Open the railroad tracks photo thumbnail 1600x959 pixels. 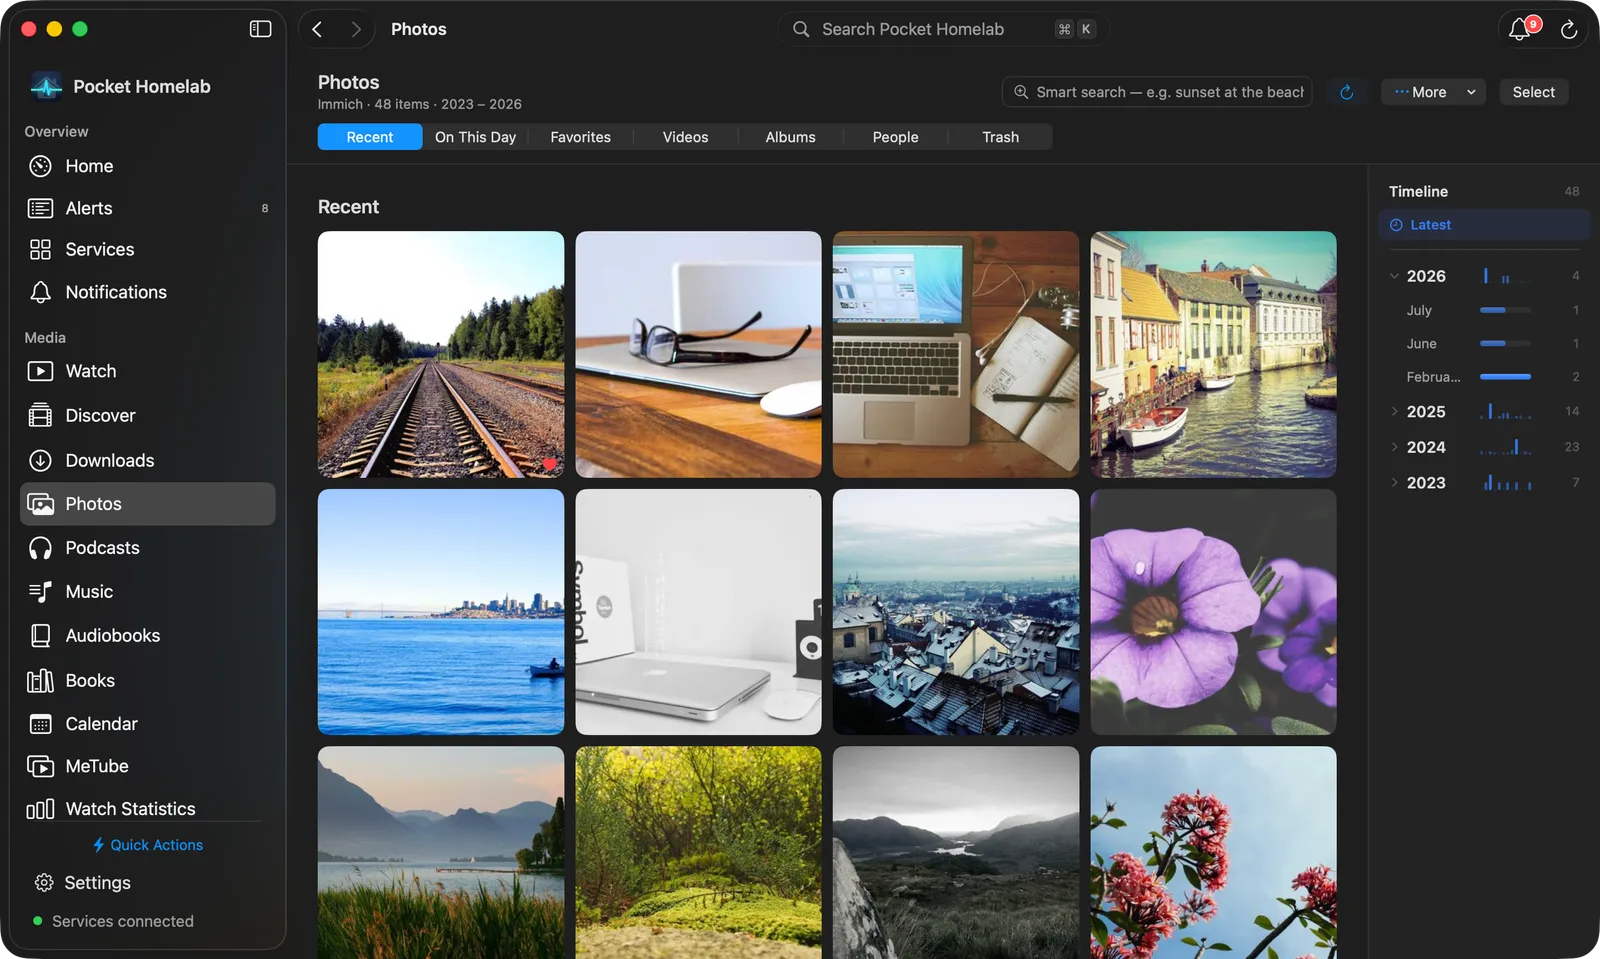(x=441, y=354)
